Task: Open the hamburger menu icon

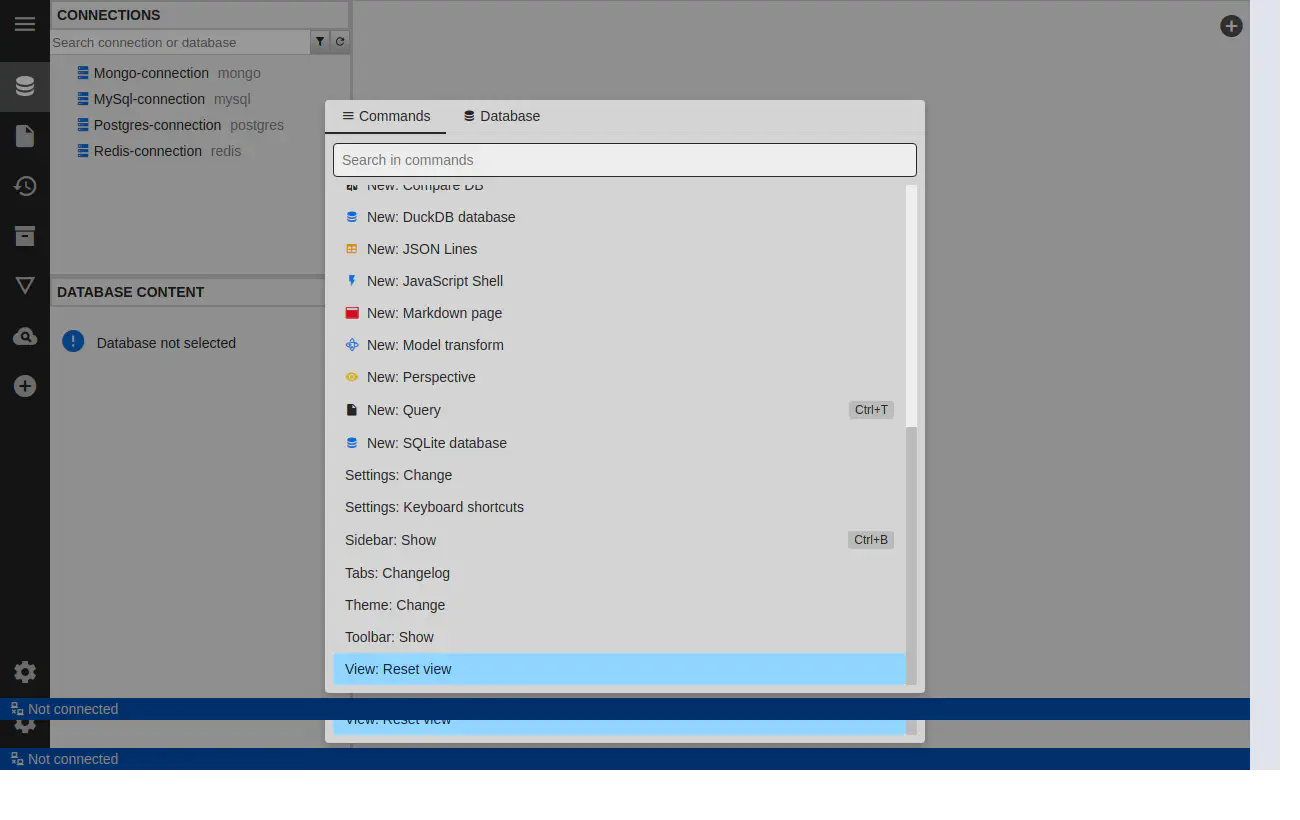Action: click(x=25, y=25)
